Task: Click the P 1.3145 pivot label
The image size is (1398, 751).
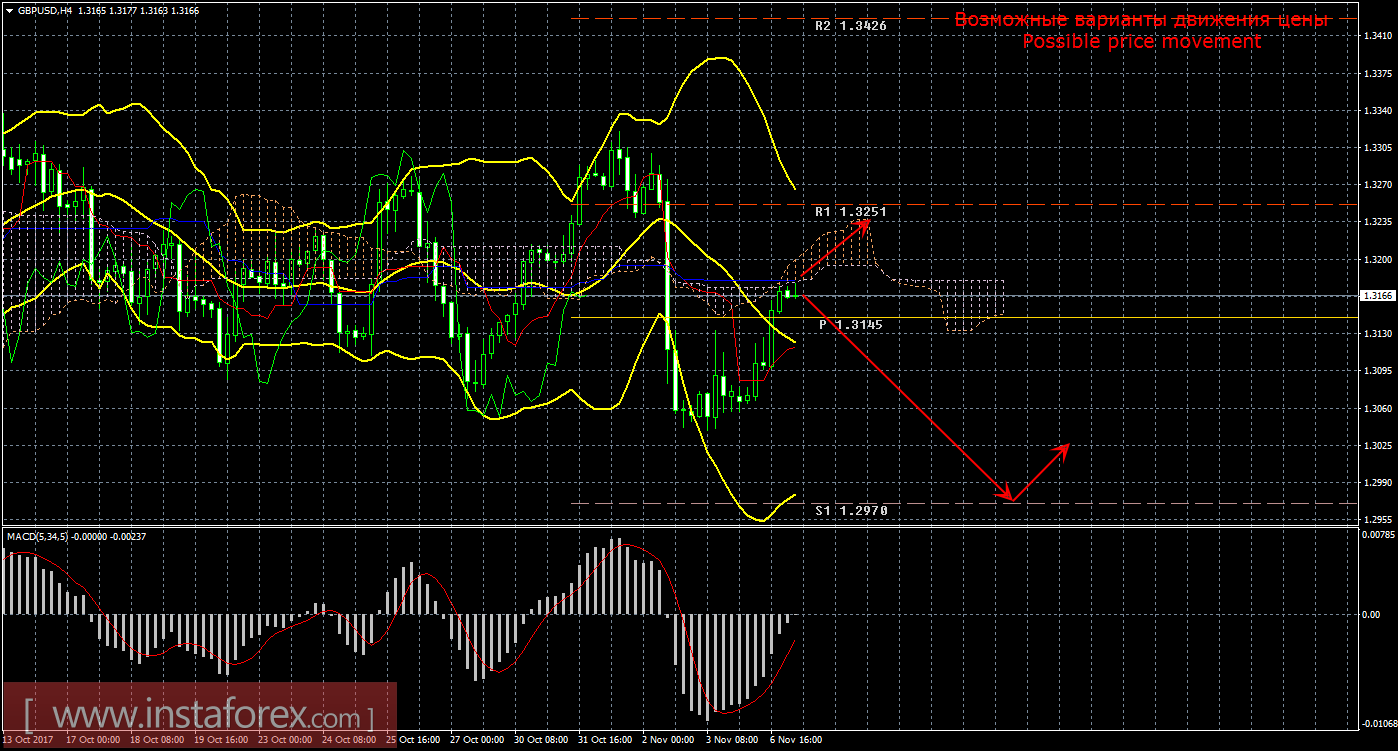Action: 850,325
